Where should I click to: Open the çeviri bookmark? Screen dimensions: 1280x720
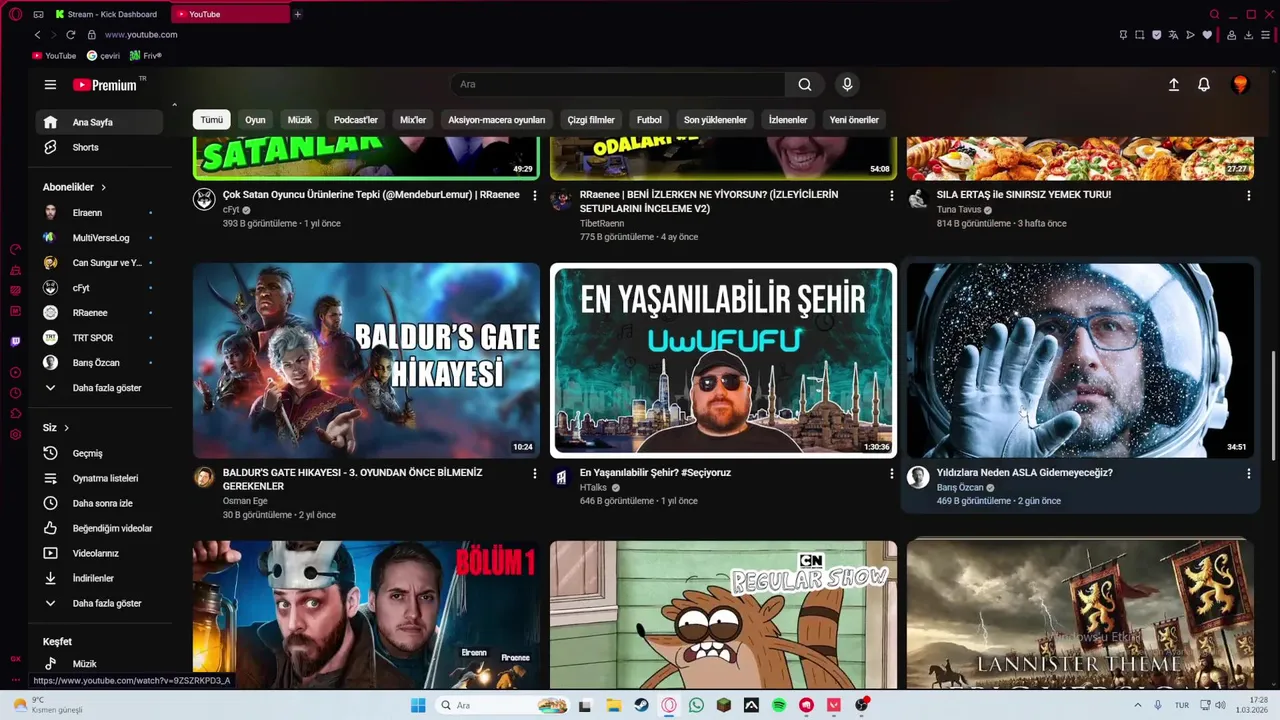(x=103, y=56)
